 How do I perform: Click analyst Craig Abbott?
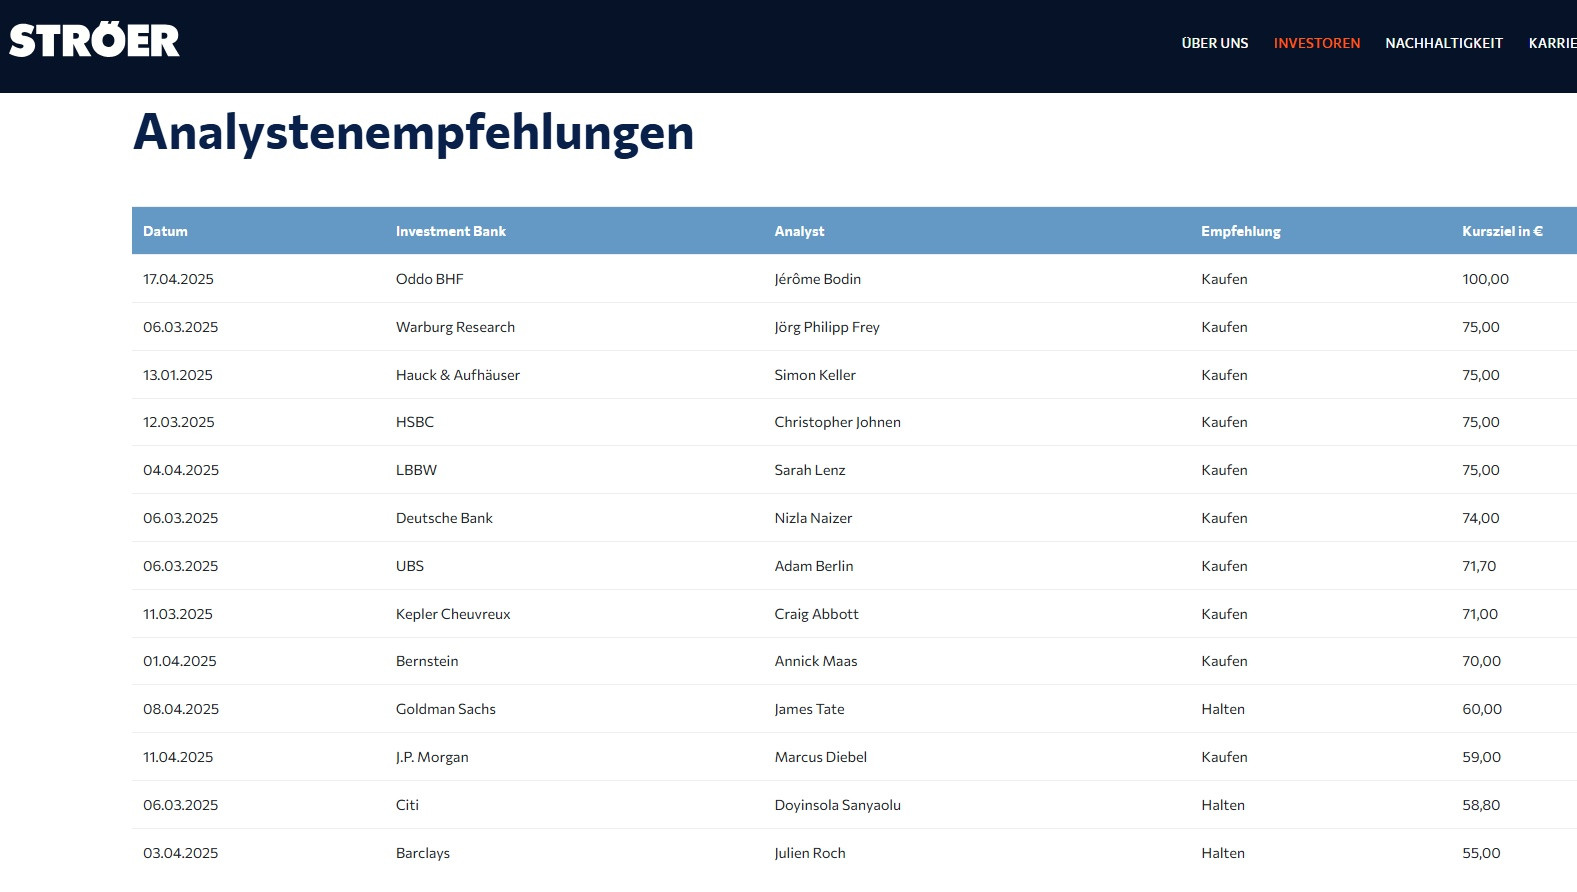click(816, 614)
